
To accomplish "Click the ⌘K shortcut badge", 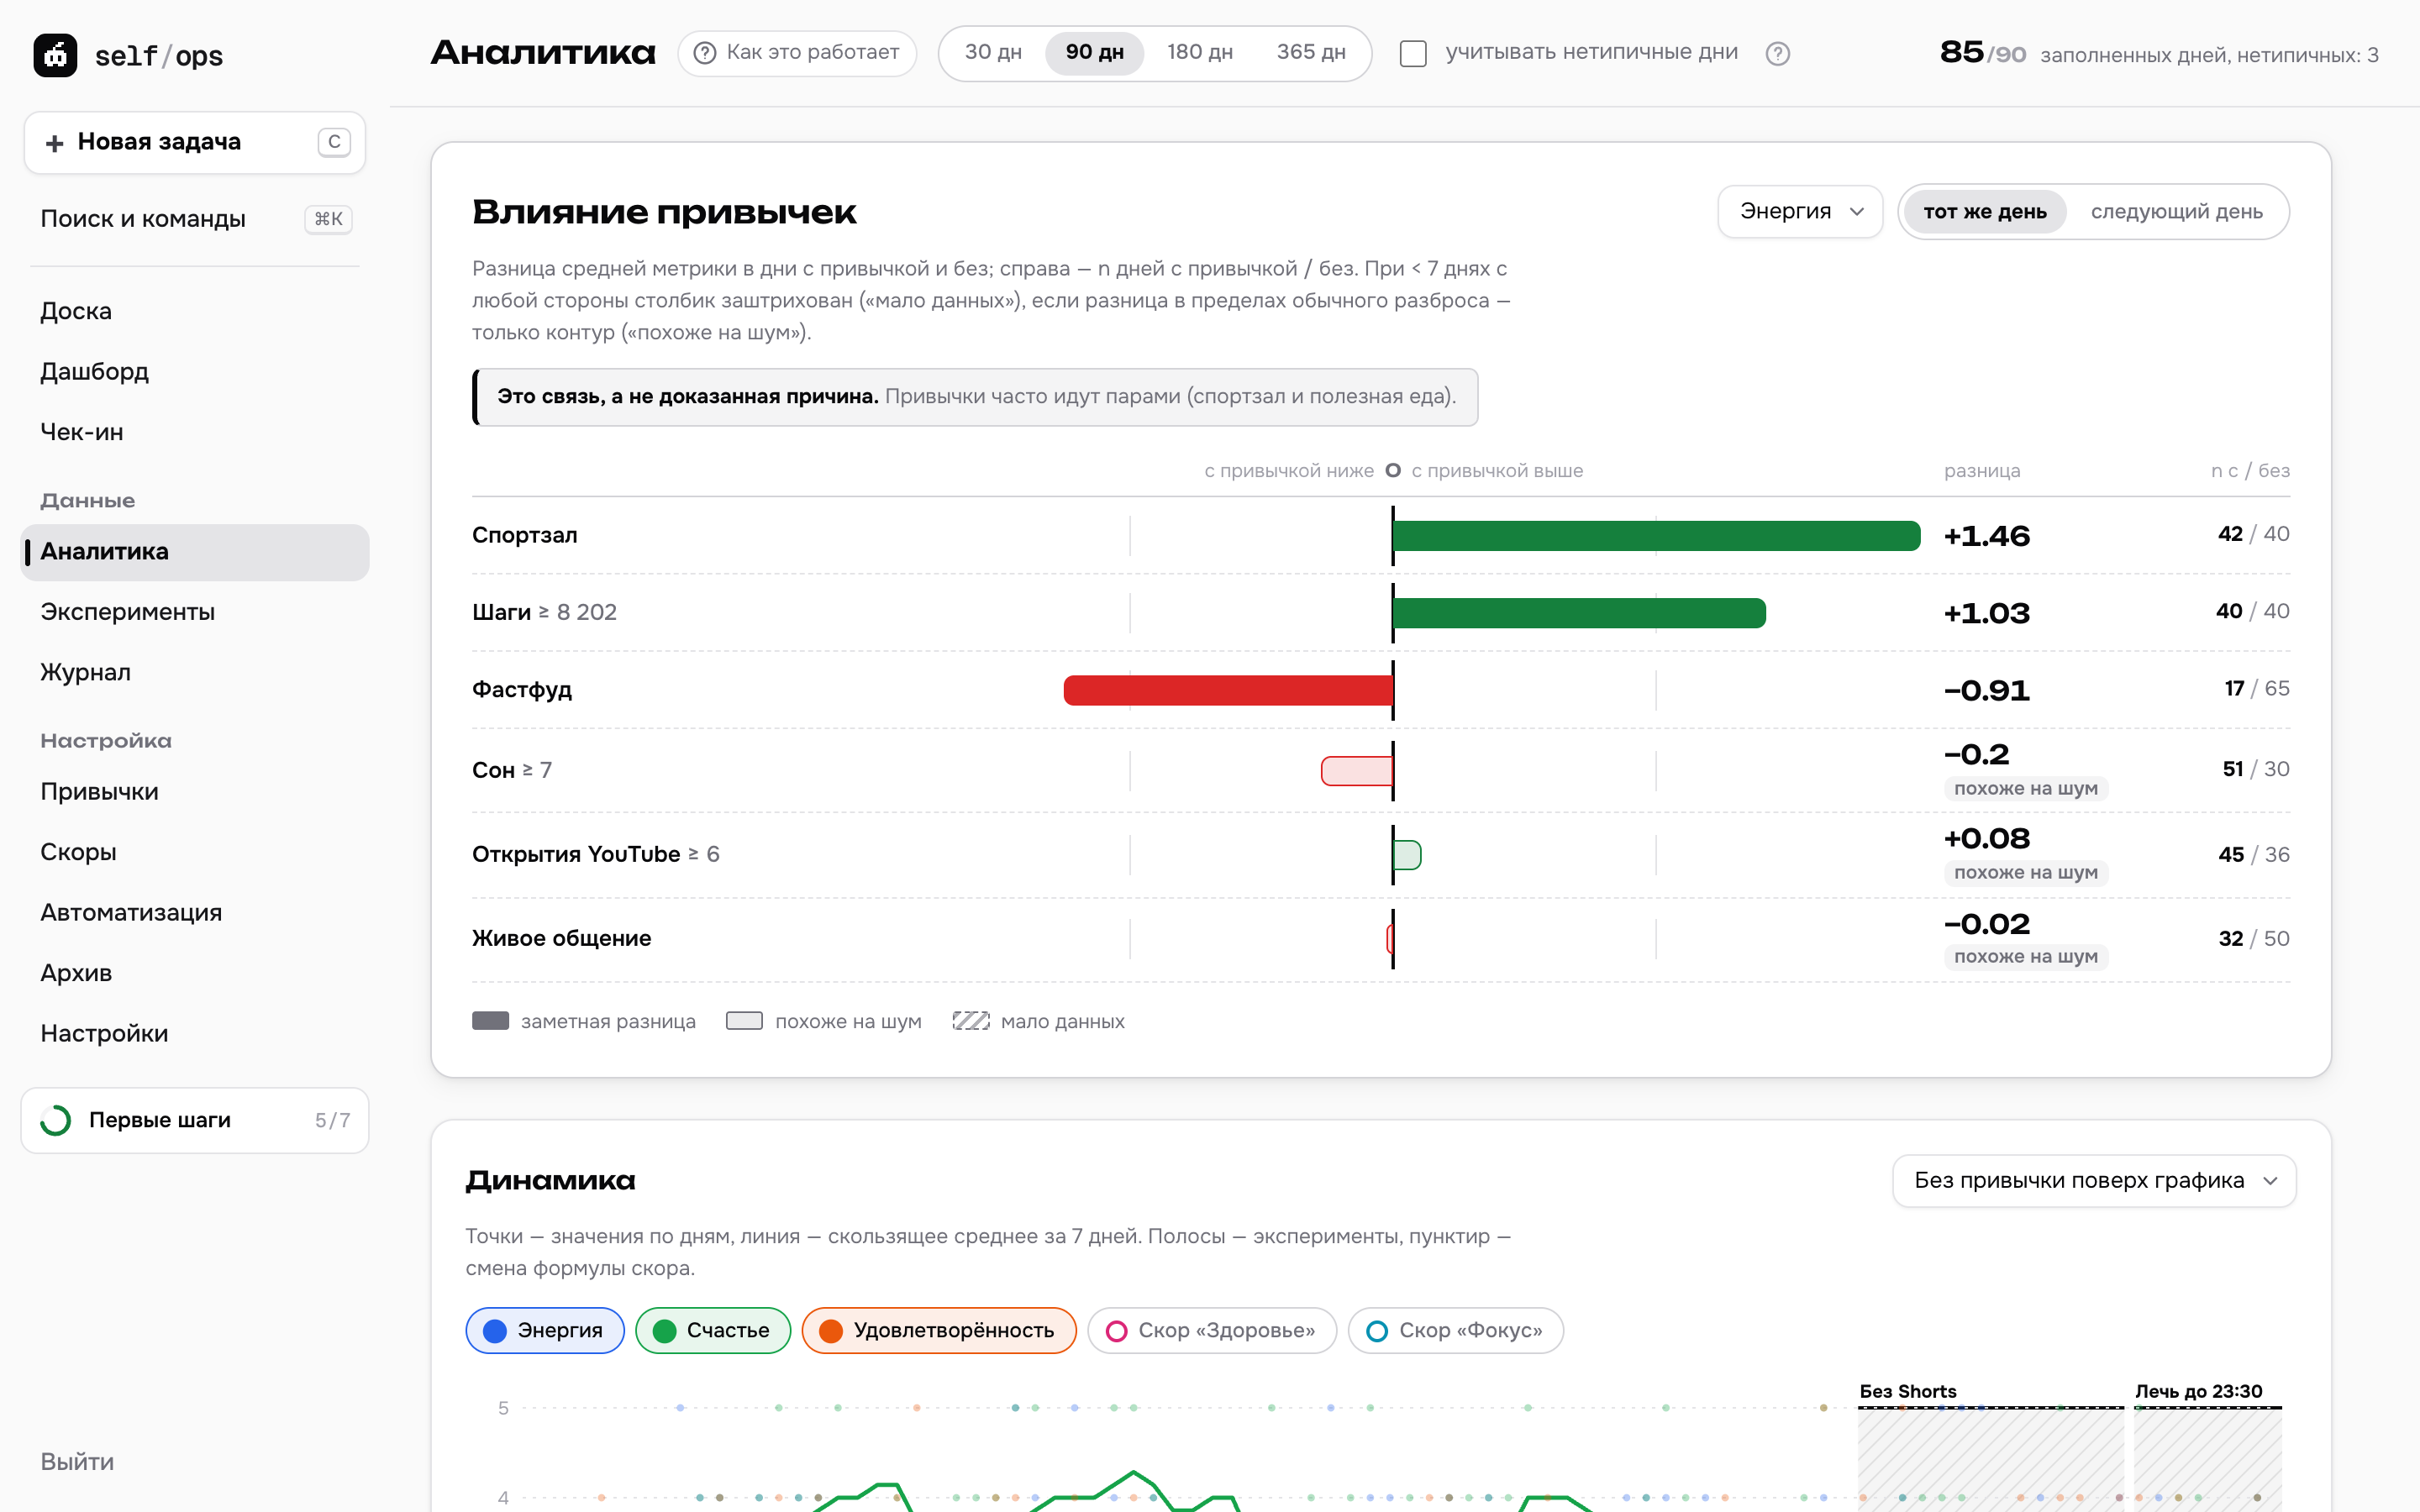I will tap(328, 219).
